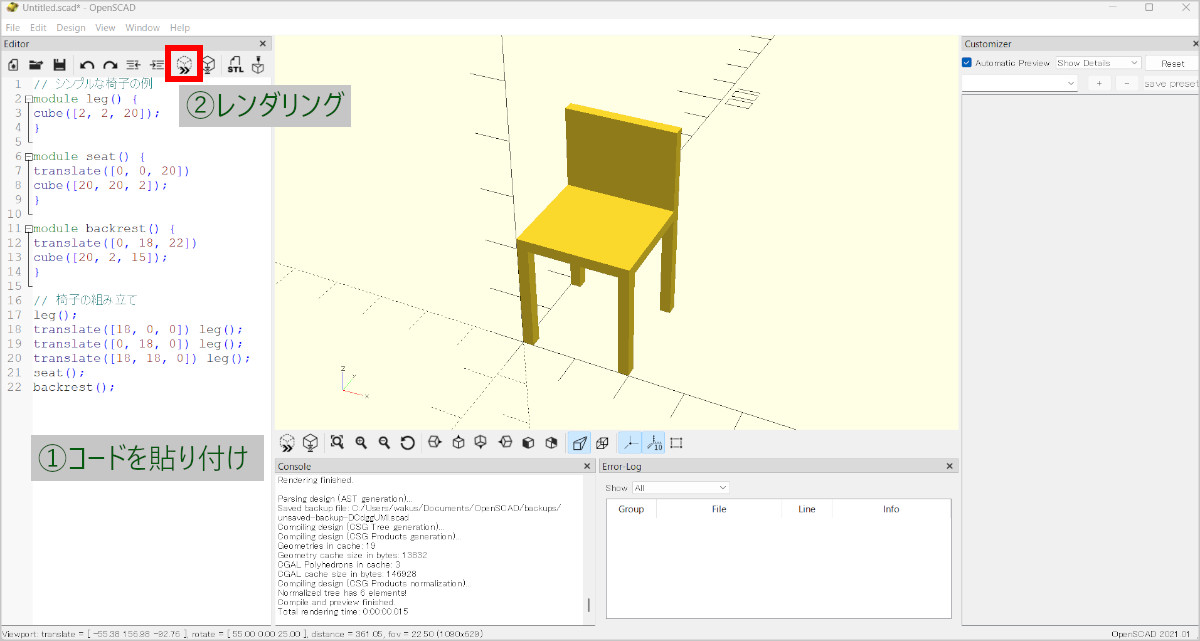Screen dimensions: 1200x641
Task: Render the model from the Editor toolbar
Action: click(208, 66)
